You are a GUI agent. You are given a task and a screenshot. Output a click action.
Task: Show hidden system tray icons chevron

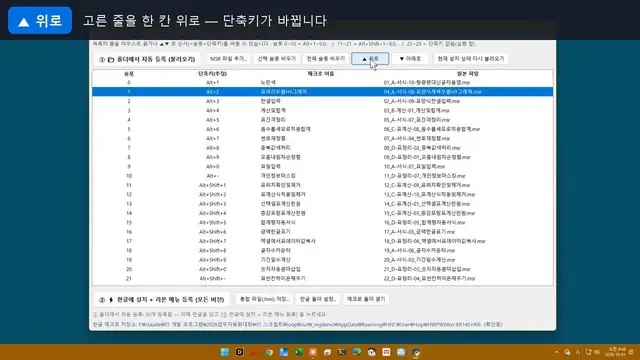tap(556, 352)
